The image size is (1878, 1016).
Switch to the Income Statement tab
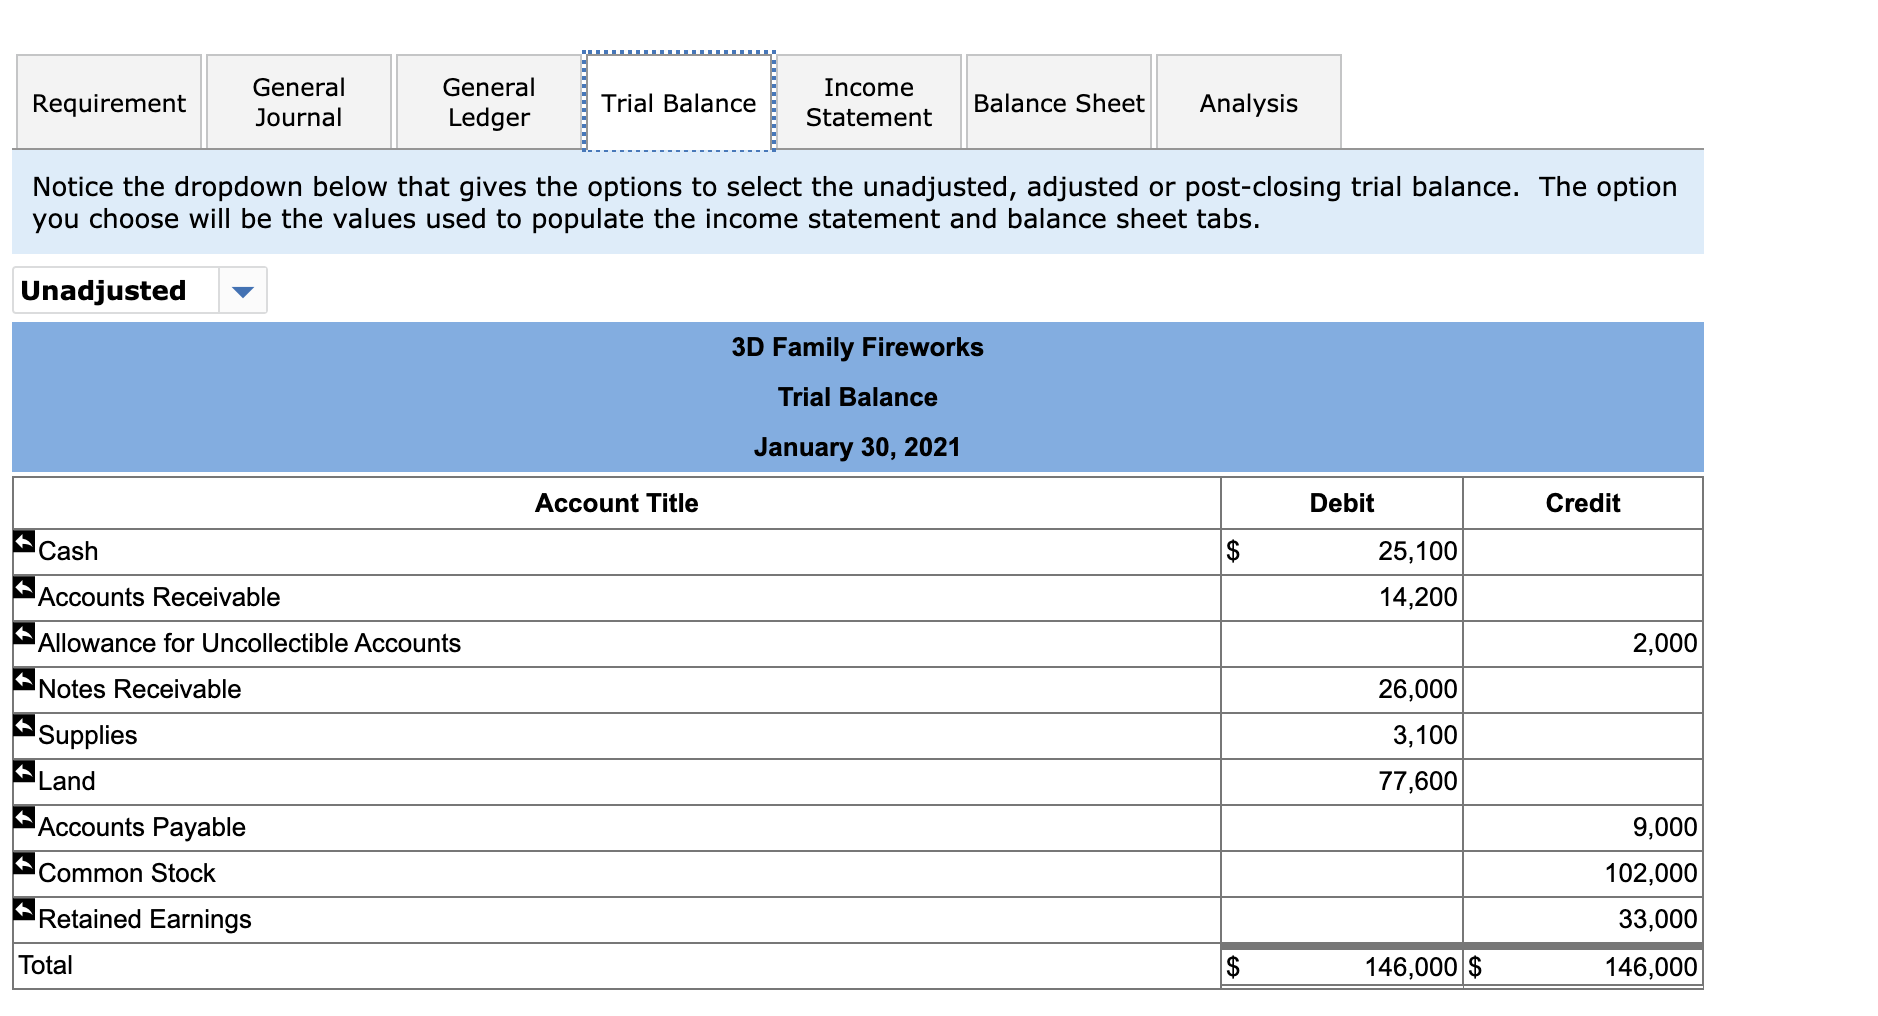coord(868,102)
